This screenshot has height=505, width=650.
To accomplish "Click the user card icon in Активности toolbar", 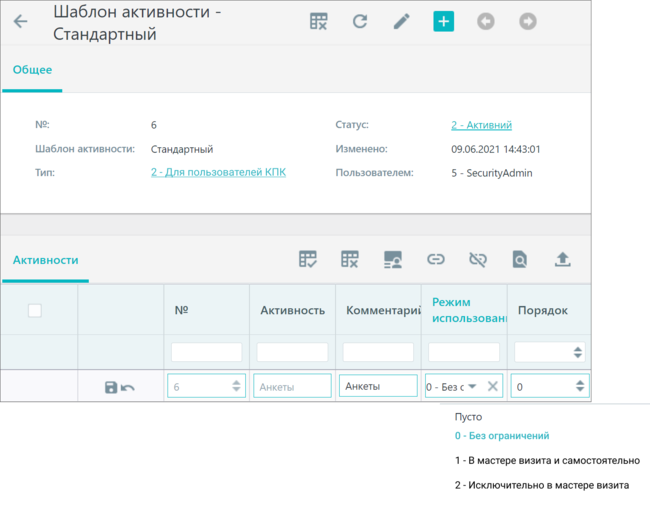I will (393, 260).
